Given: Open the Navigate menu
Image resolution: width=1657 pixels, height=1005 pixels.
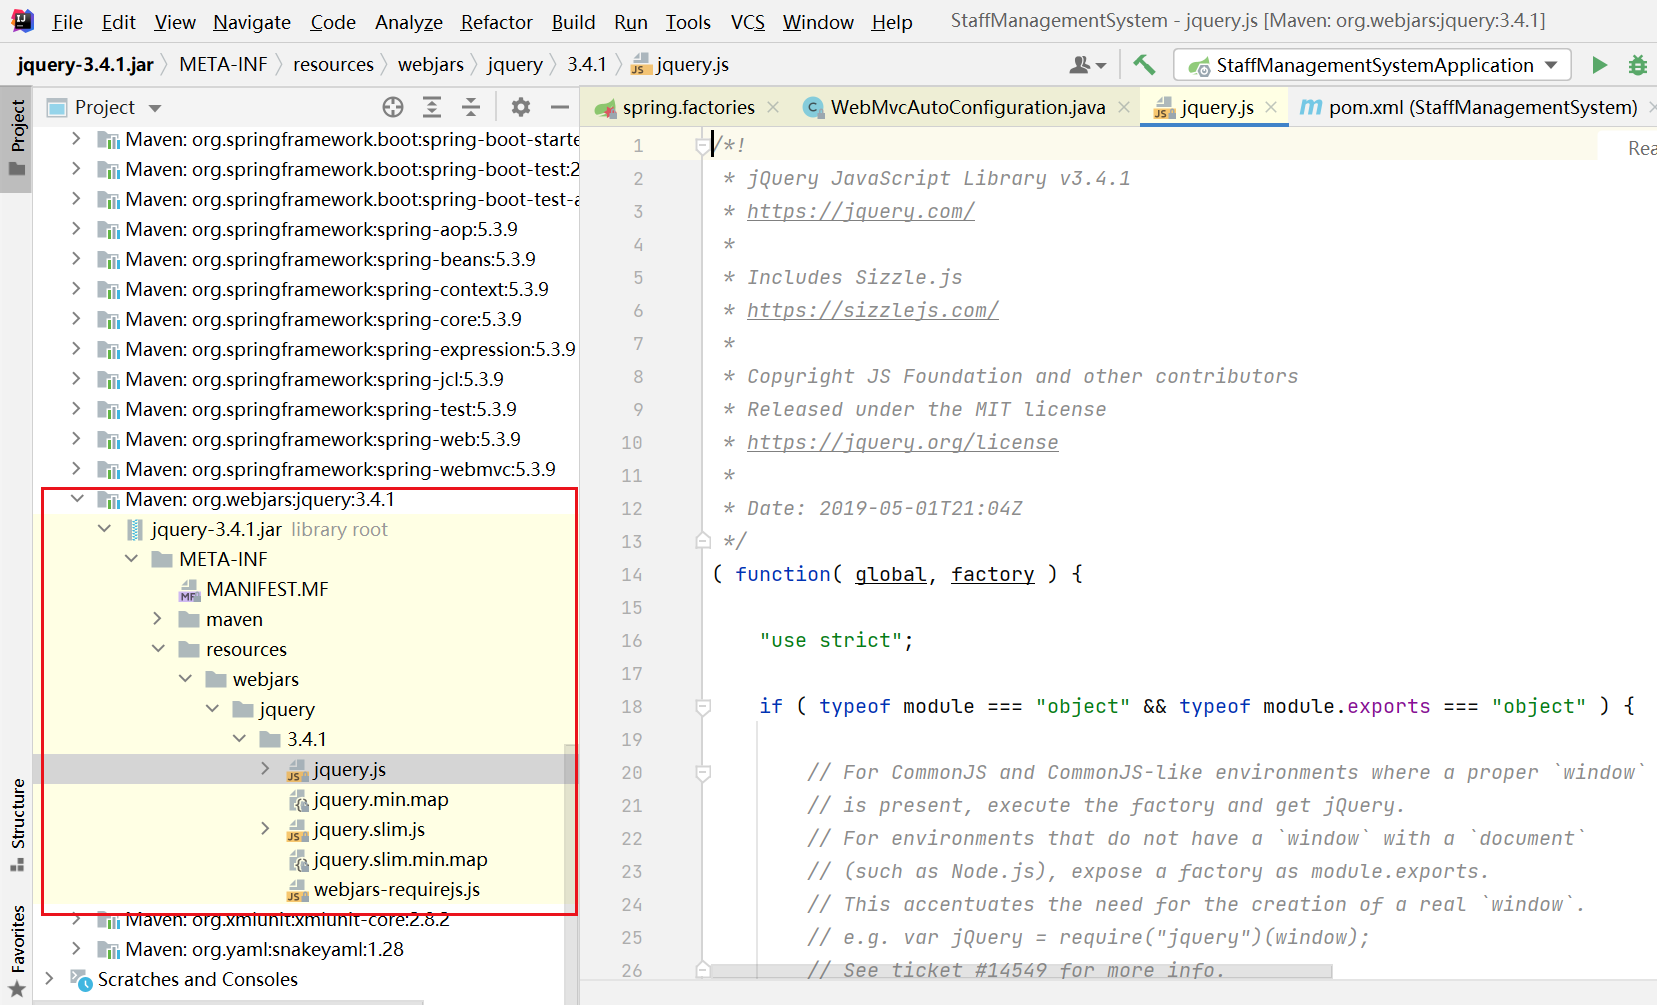Looking at the screenshot, I should click(252, 22).
